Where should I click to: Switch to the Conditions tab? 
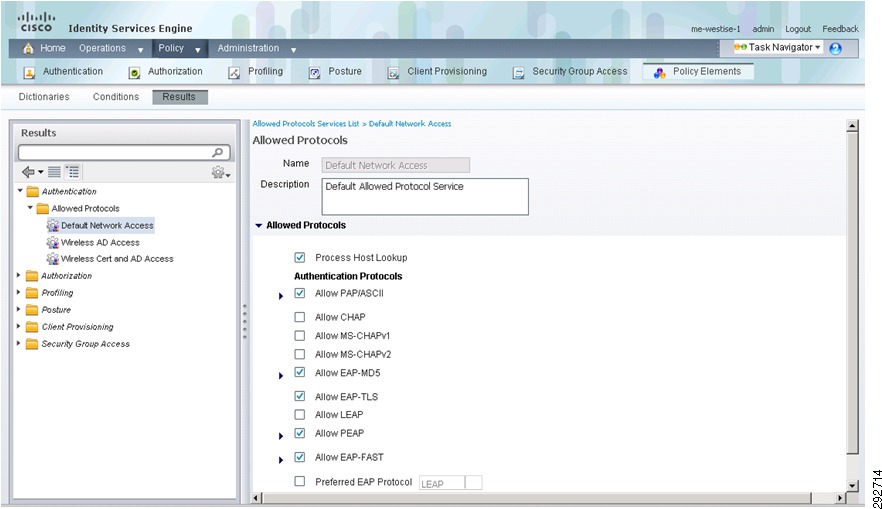point(116,97)
